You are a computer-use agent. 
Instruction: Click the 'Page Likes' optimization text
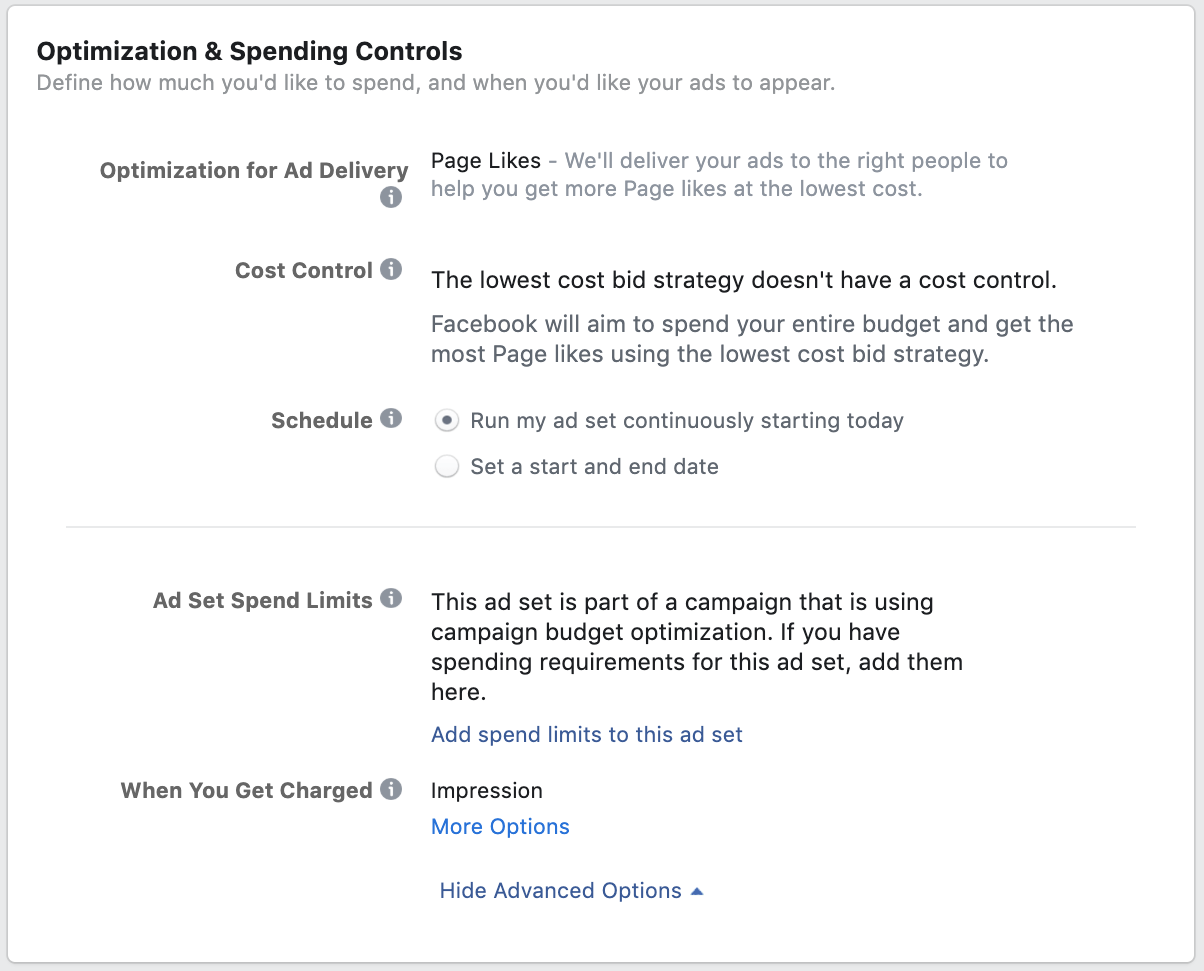(x=484, y=160)
